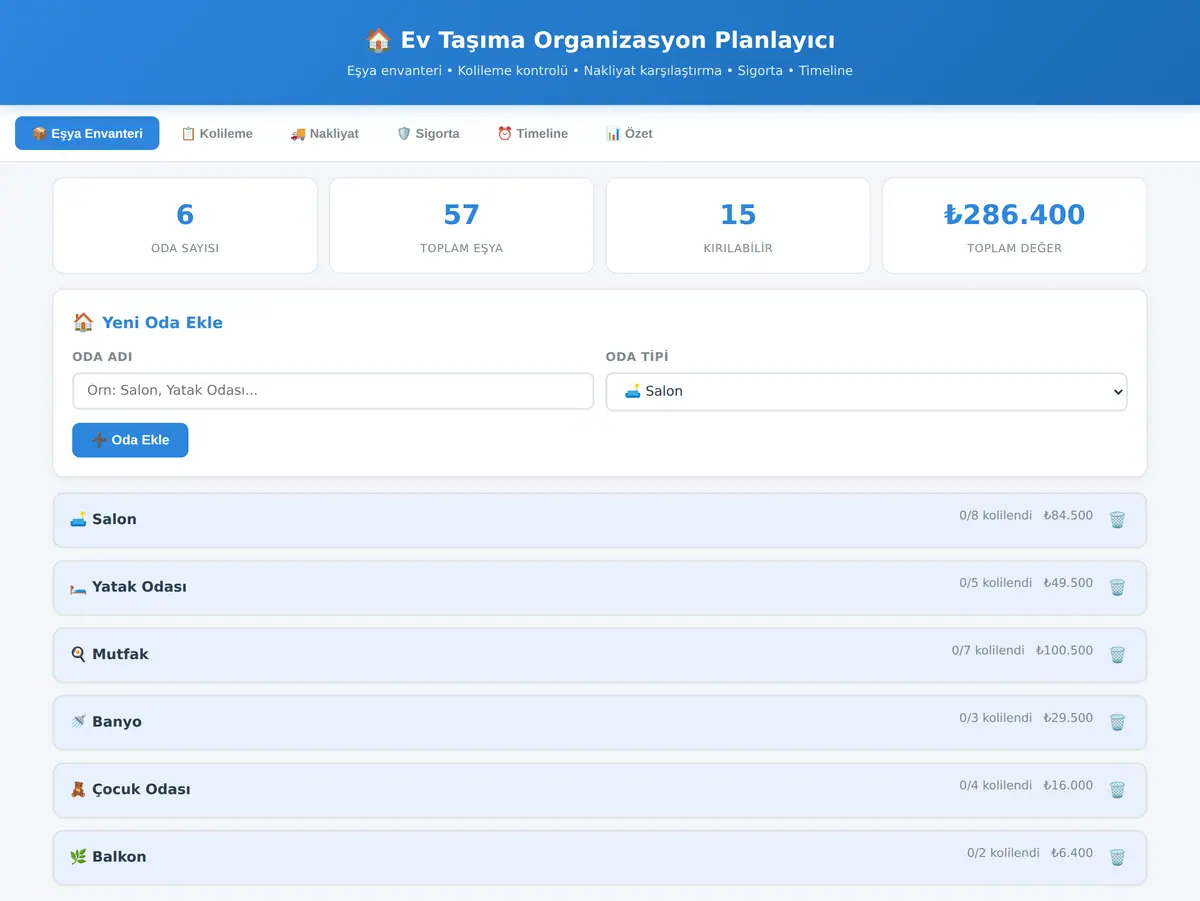1200x901 pixels.
Task: Expand the Balkon room section
Action: (600, 857)
